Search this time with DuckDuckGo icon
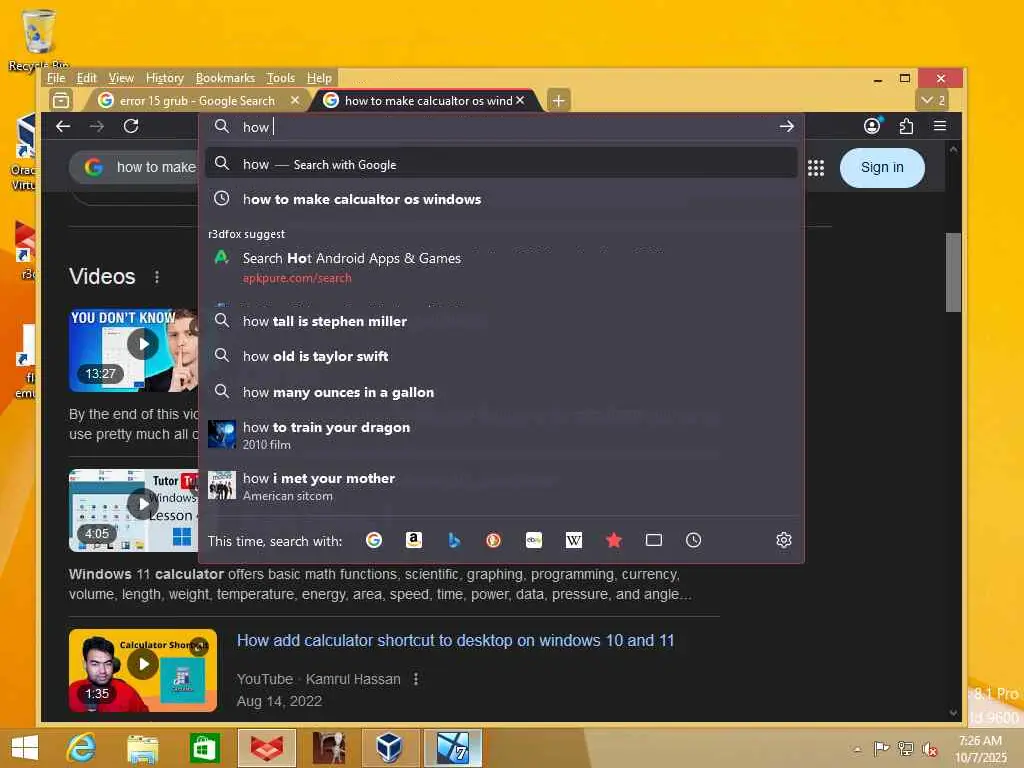 tap(493, 540)
